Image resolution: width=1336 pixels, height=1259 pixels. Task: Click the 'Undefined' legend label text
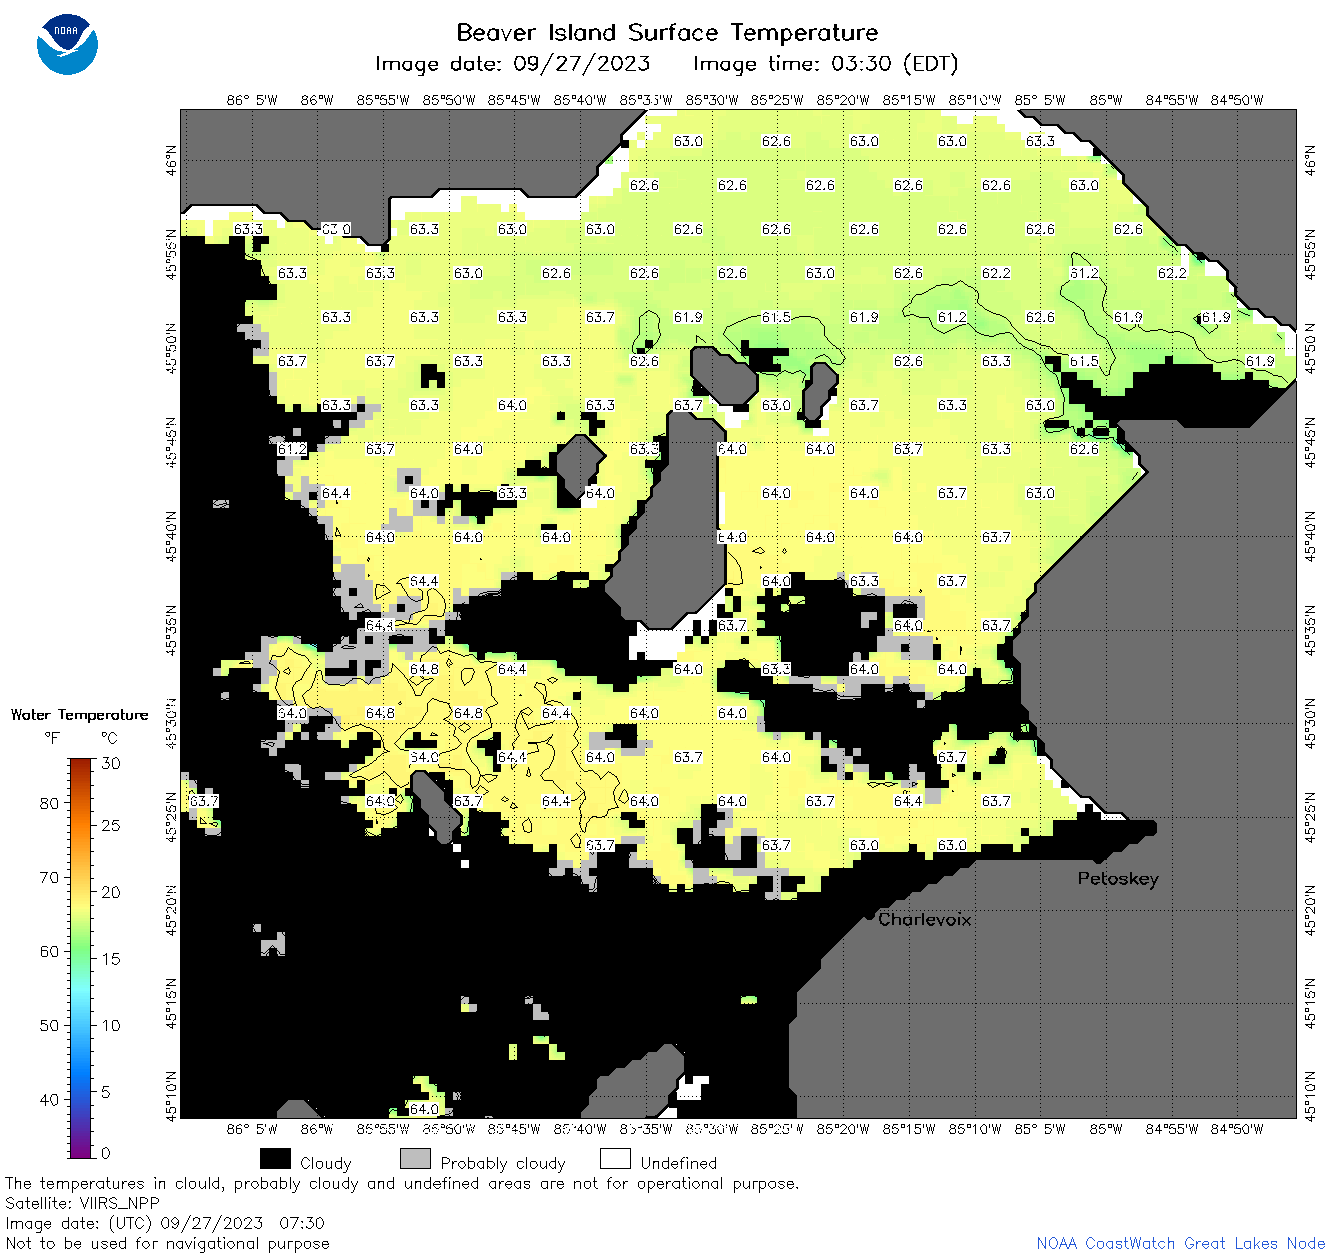point(679,1163)
